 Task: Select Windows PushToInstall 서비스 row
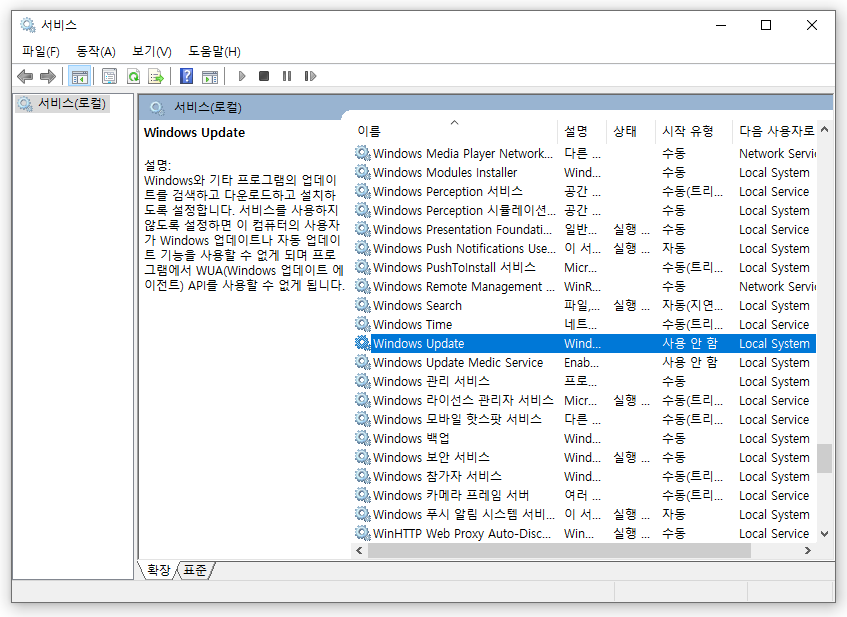584,267
